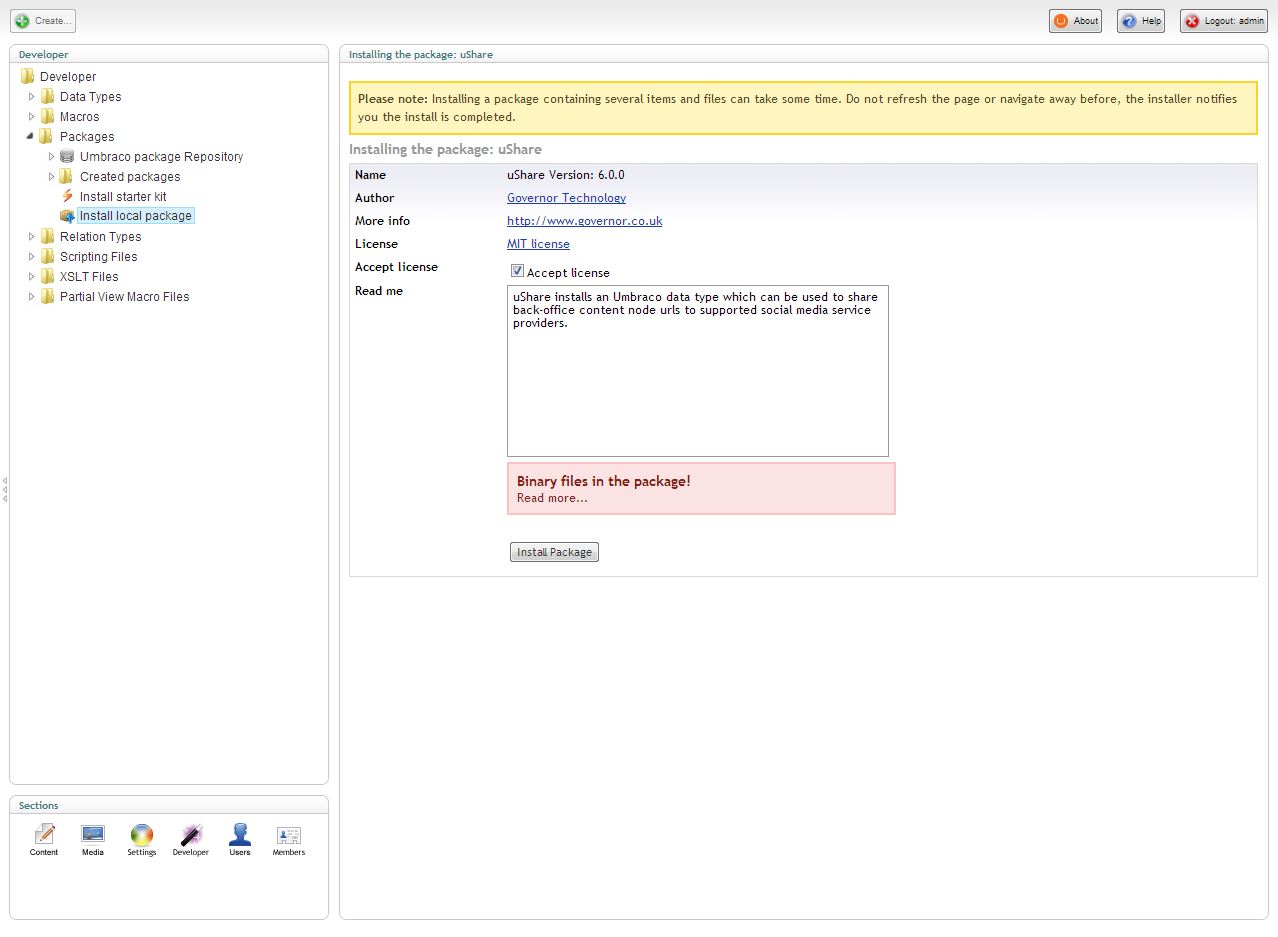Select Scripting Files in the tree

pos(98,257)
